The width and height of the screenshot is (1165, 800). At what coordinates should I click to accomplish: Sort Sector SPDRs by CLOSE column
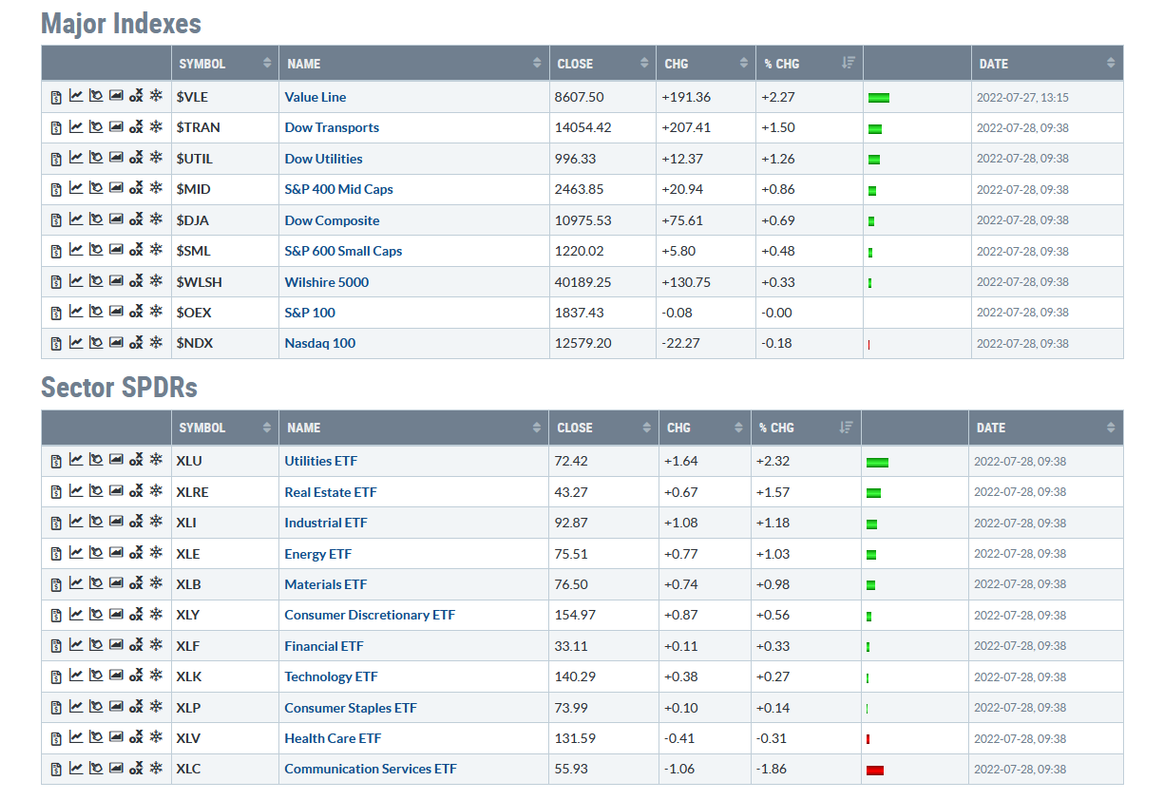coord(603,428)
